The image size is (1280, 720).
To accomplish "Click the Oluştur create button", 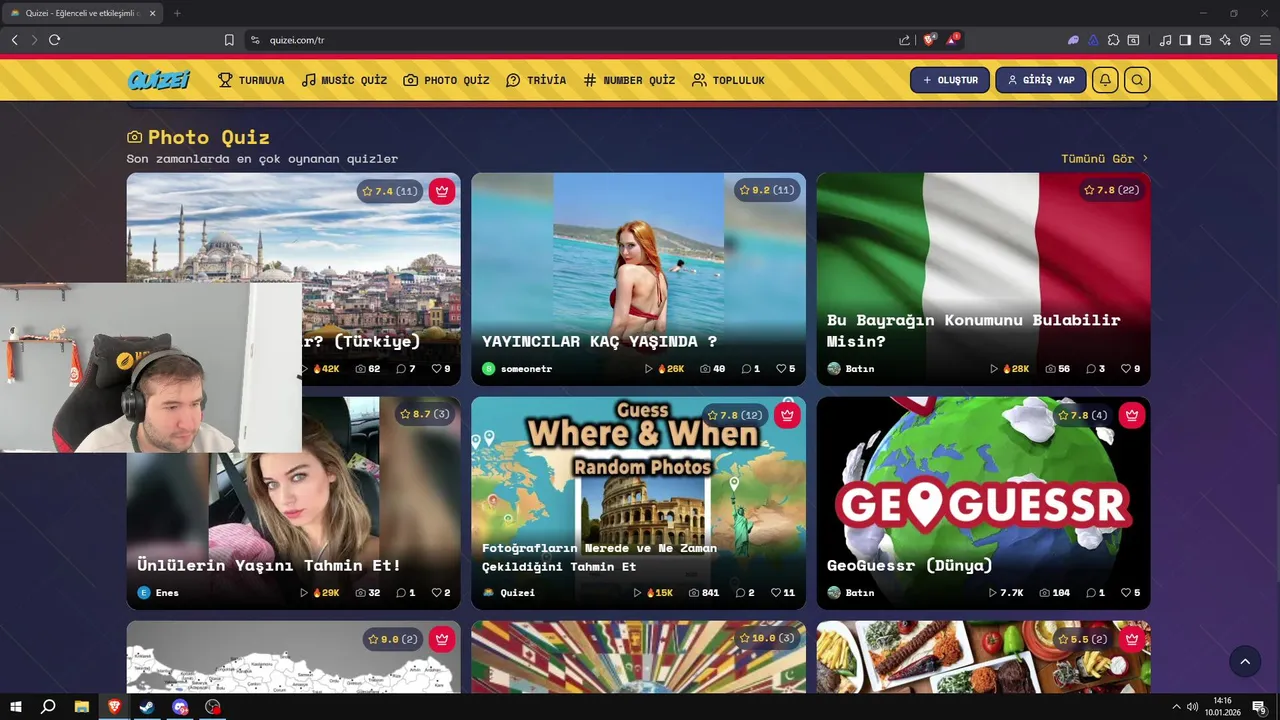I will pos(950,80).
